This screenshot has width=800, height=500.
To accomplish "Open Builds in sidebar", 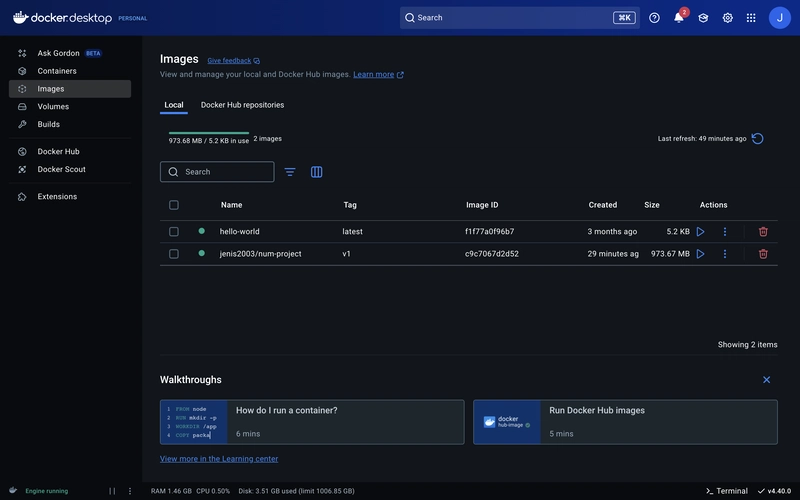I will (70, 124).
